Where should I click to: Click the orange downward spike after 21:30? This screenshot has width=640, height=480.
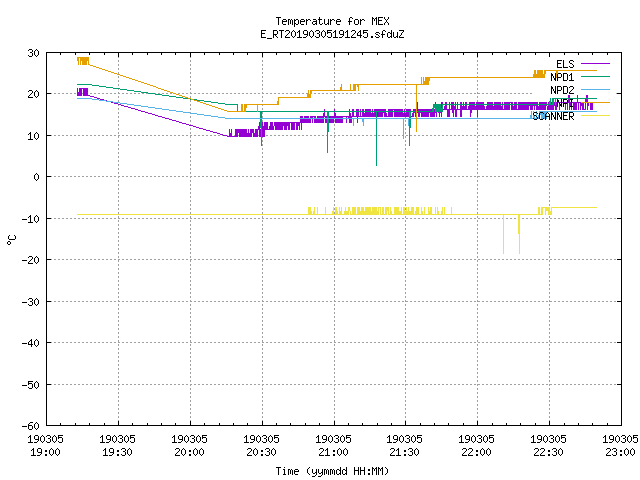click(416, 110)
